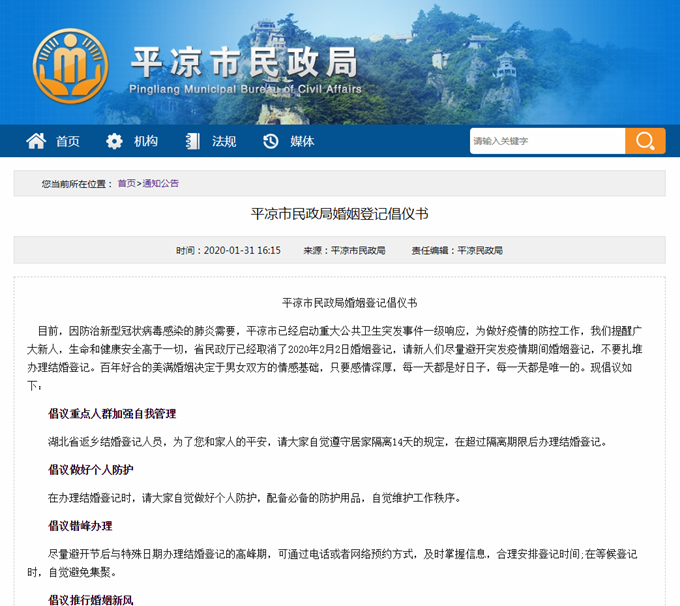Focus the 请输入关键字 search field

point(547,141)
